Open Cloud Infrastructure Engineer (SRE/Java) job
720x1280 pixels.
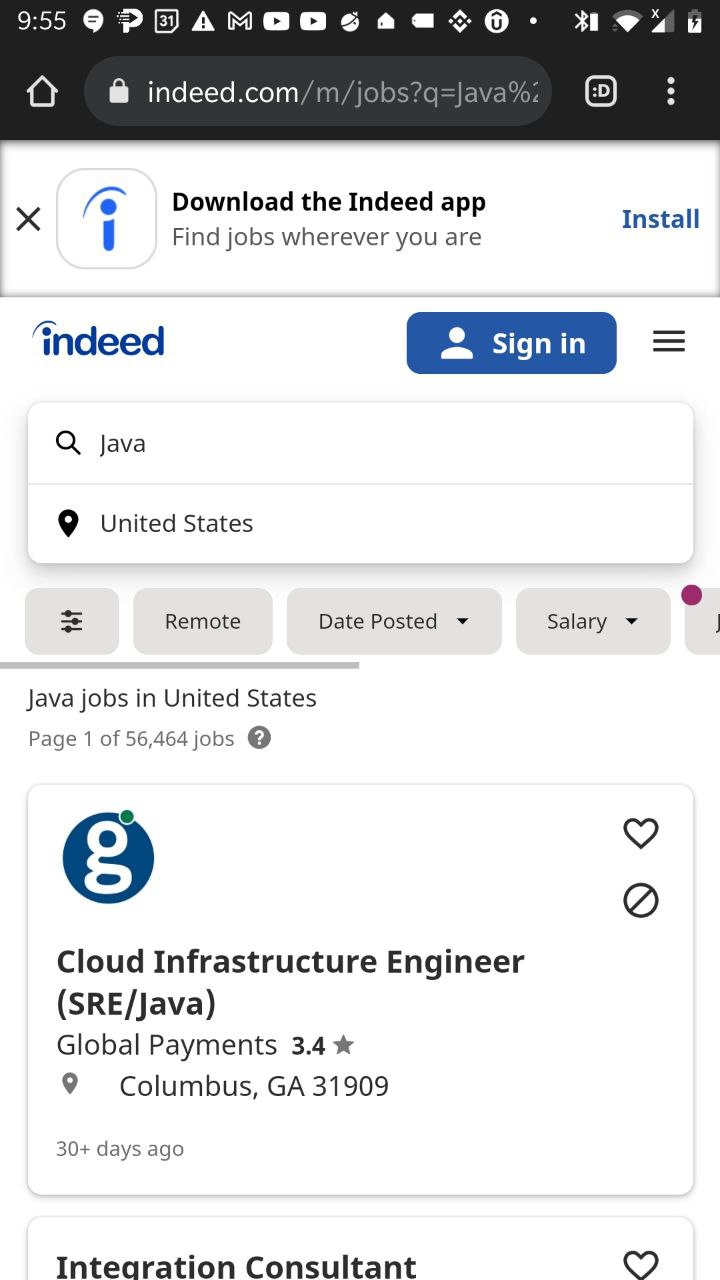click(x=291, y=982)
